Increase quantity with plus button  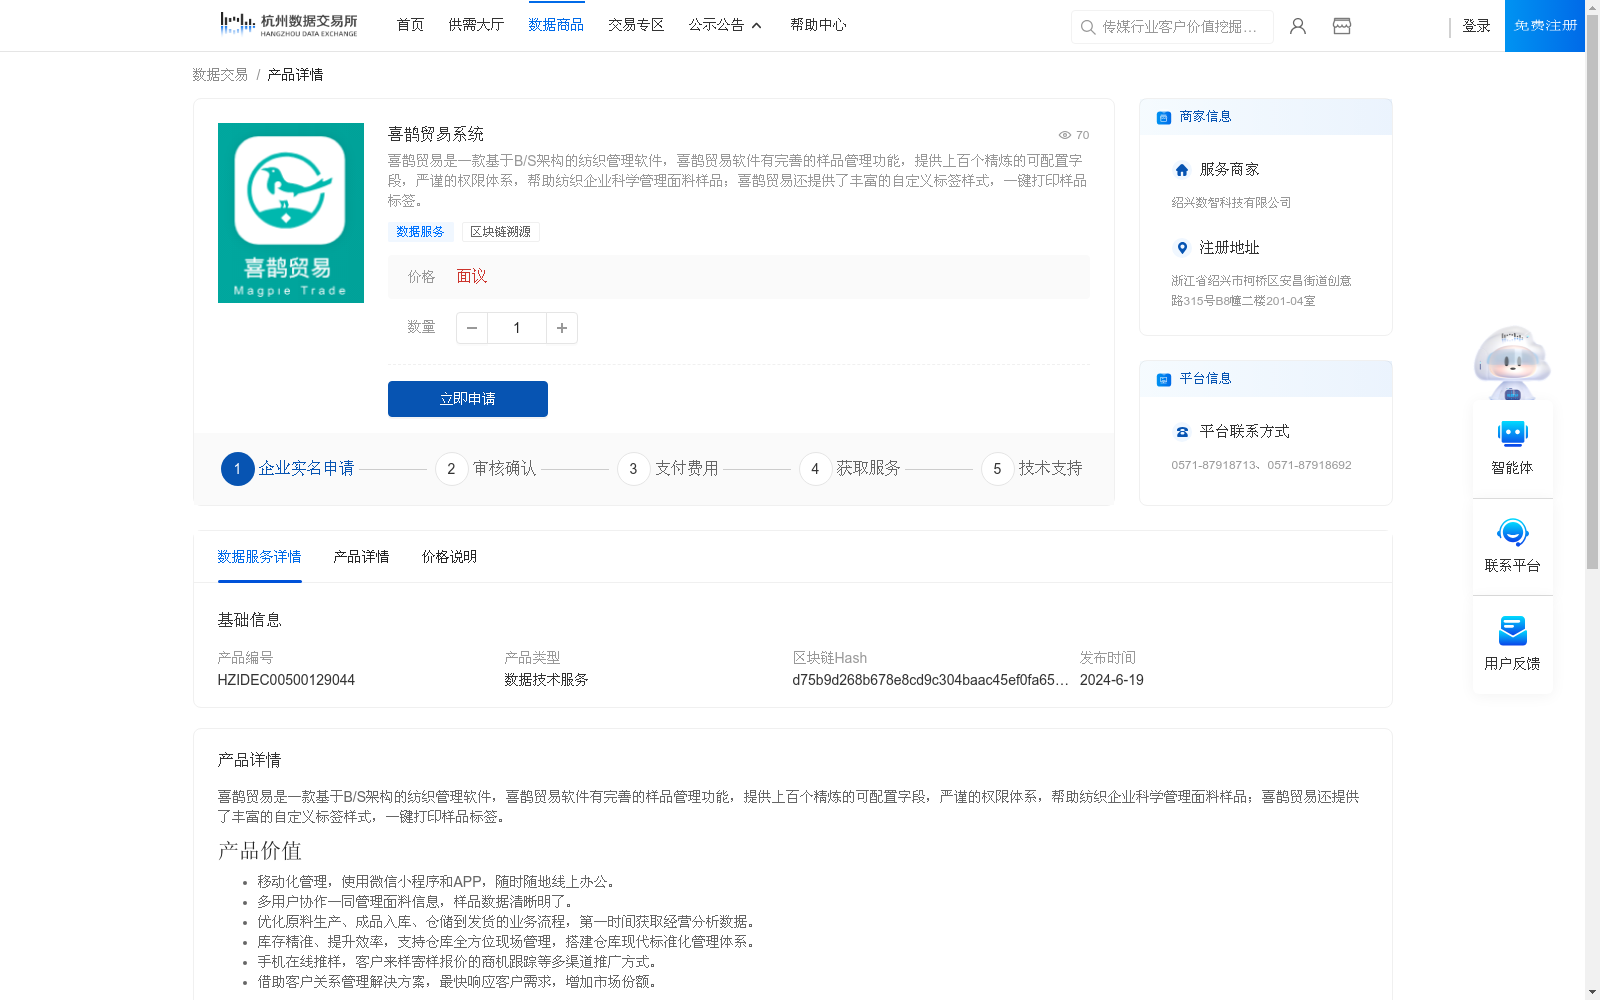tap(562, 328)
